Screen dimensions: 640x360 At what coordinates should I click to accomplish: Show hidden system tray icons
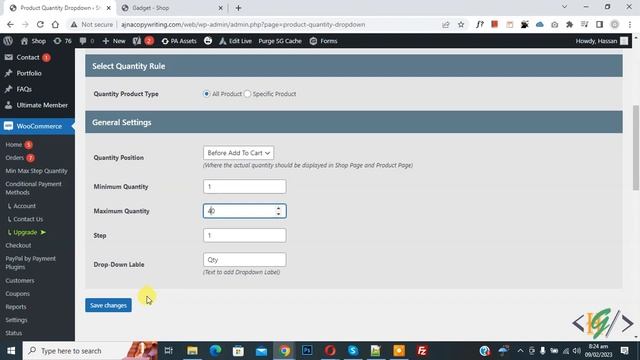(520, 351)
